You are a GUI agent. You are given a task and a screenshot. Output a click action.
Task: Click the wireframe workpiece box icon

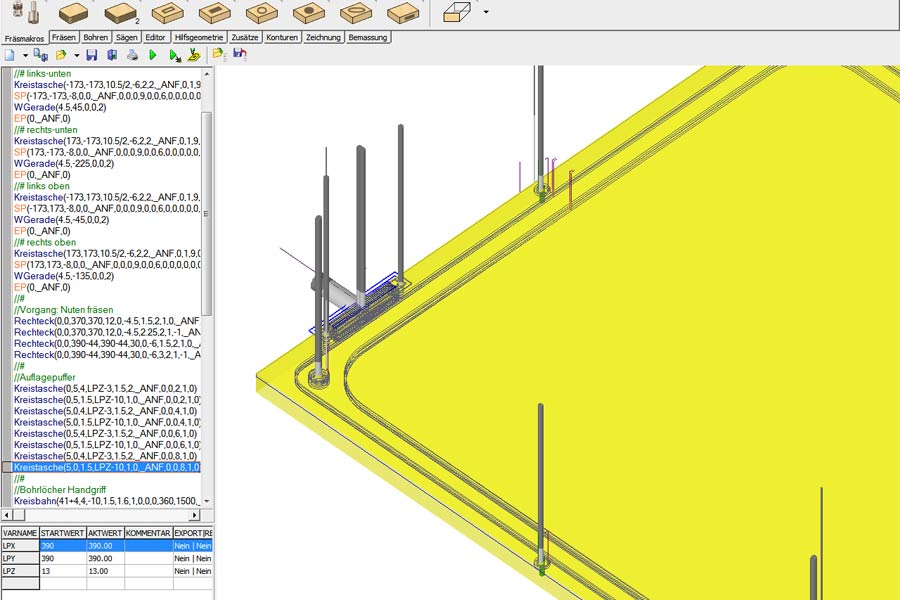(x=457, y=13)
